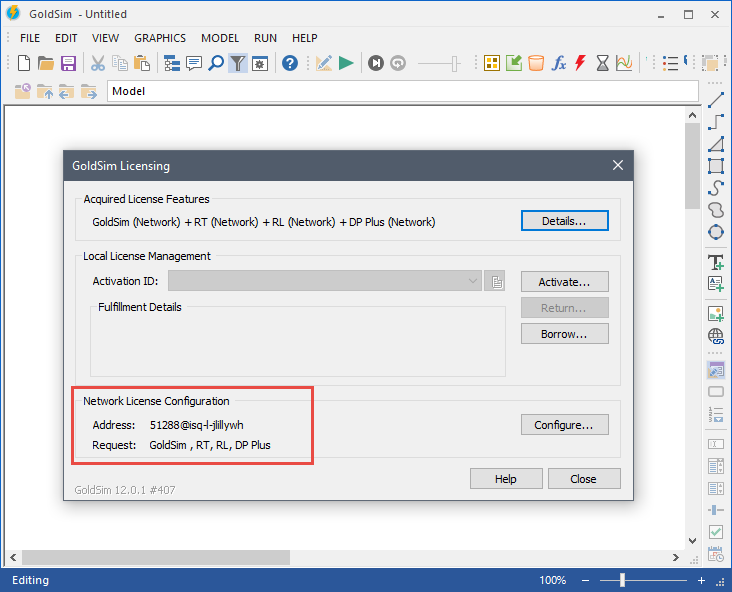This screenshot has height=592, width=732.
Task: Open the folder icon to load a model
Action: click(x=46, y=63)
